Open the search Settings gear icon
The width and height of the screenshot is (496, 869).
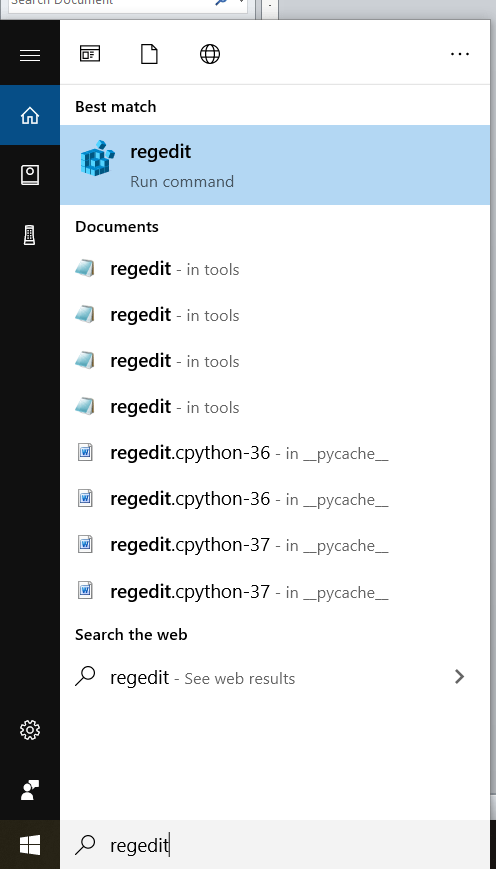click(x=30, y=730)
